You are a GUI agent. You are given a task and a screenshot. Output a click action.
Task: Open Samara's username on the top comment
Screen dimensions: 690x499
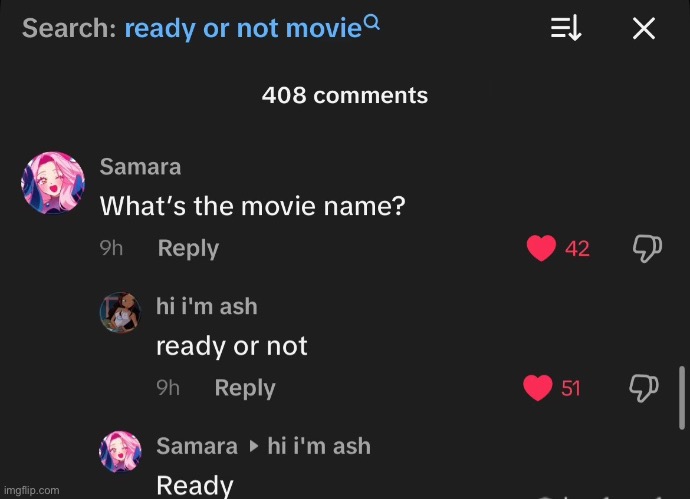[x=140, y=167]
